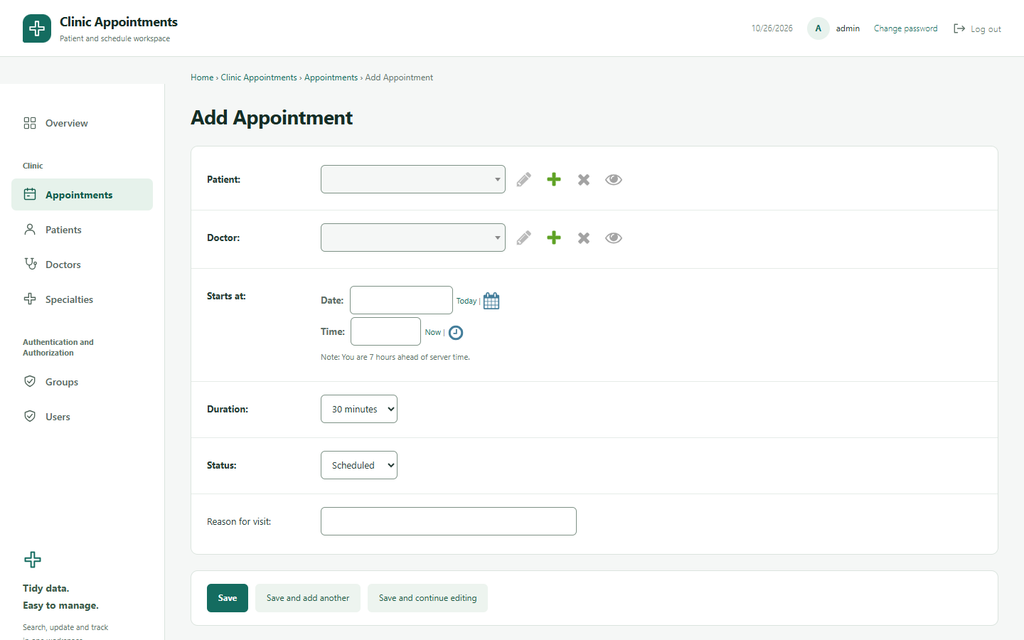Screen dimensions: 1024x640
Task: Delete selected patient with X icon
Action: (584, 180)
